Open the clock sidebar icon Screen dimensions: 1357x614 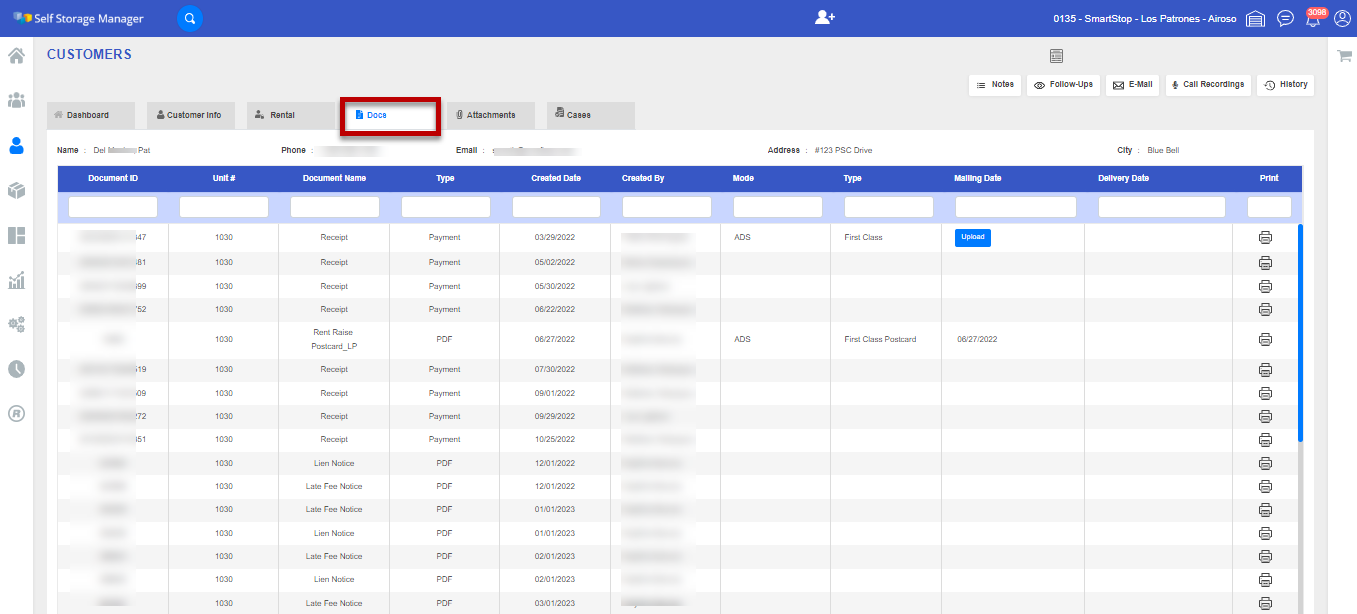[x=16, y=369]
